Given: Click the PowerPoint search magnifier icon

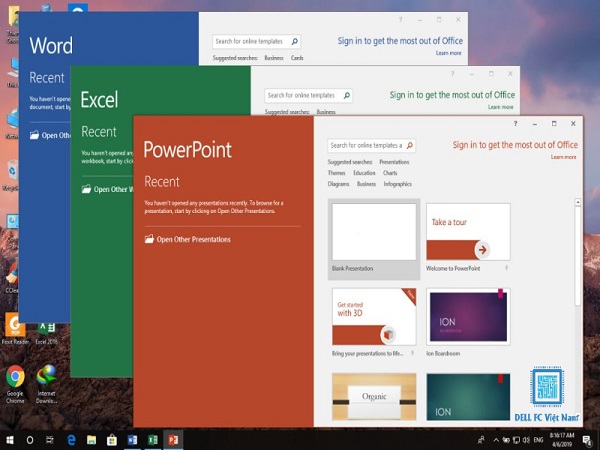Looking at the screenshot, I should (x=410, y=145).
